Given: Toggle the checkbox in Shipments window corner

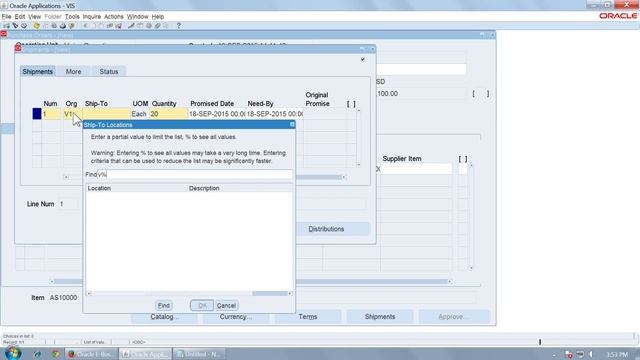Looking at the screenshot, I should [x=362, y=60].
